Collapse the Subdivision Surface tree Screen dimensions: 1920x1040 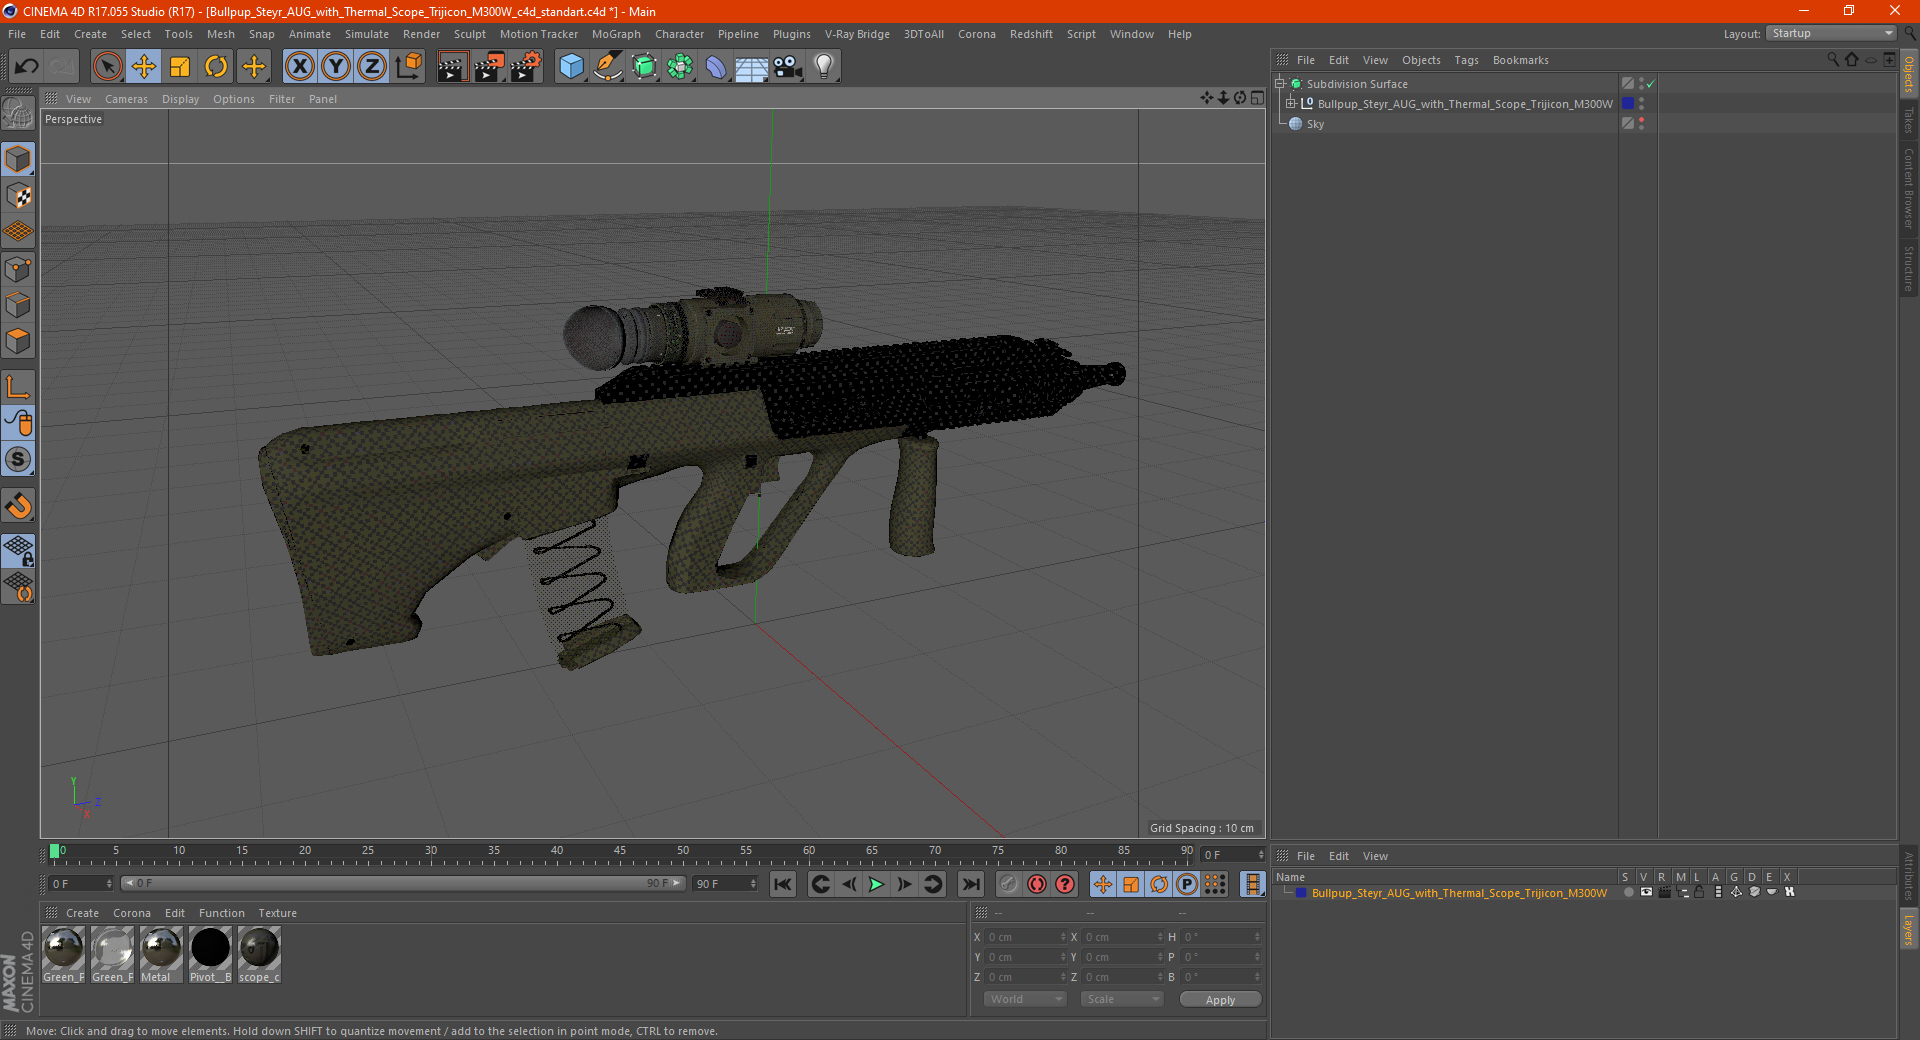pyautogui.click(x=1280, y=84)
